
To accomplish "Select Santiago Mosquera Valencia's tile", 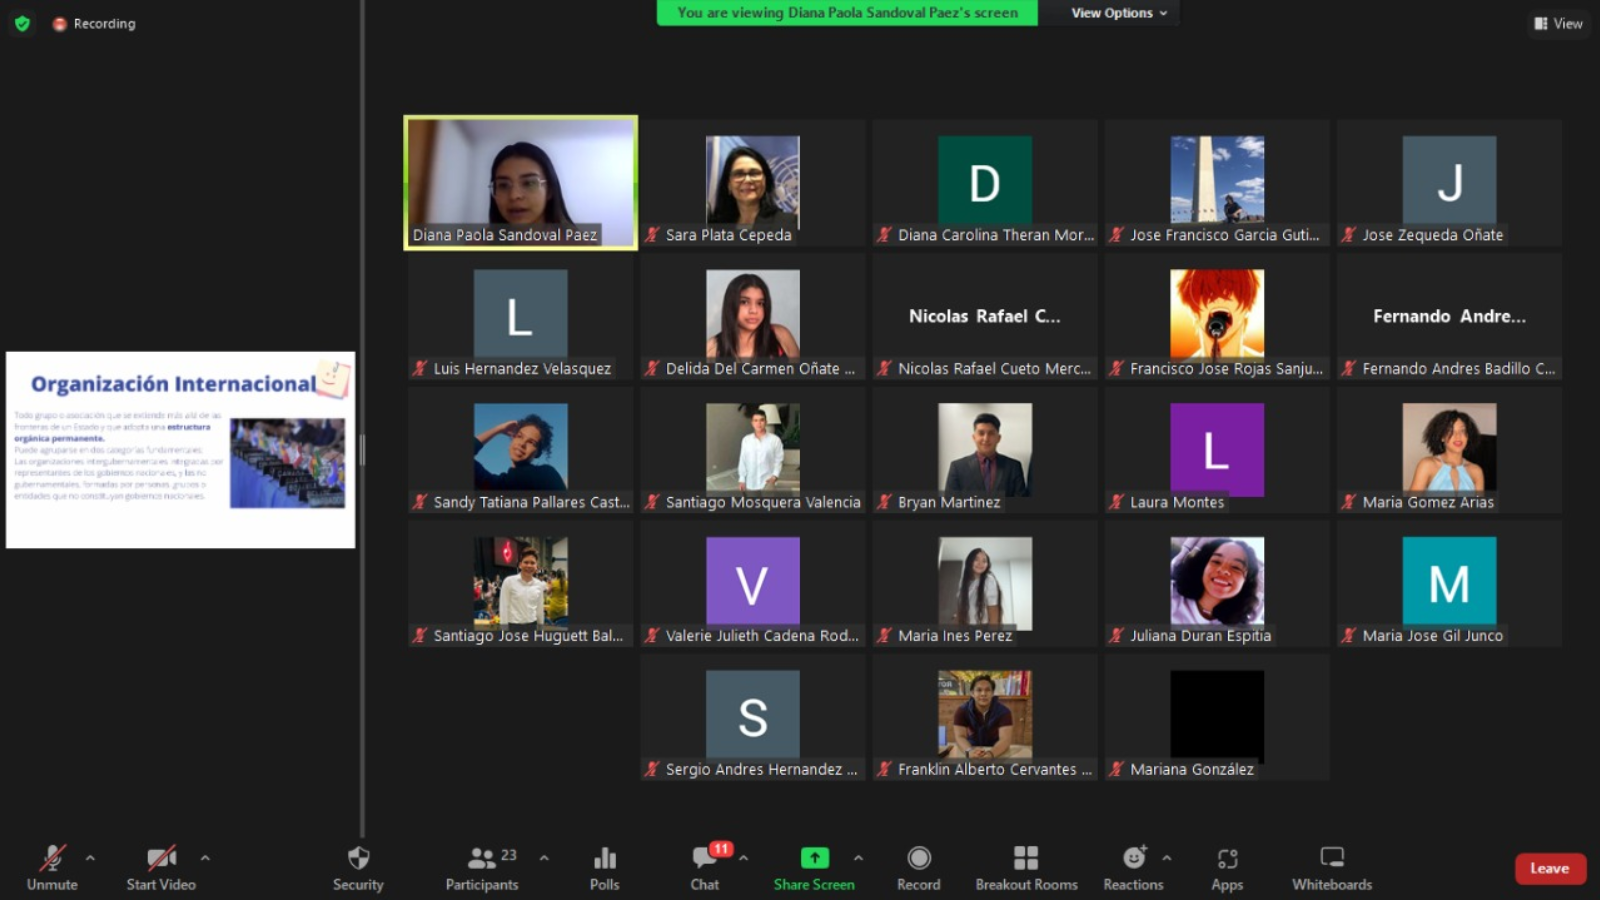I will [x=753, y=450].
